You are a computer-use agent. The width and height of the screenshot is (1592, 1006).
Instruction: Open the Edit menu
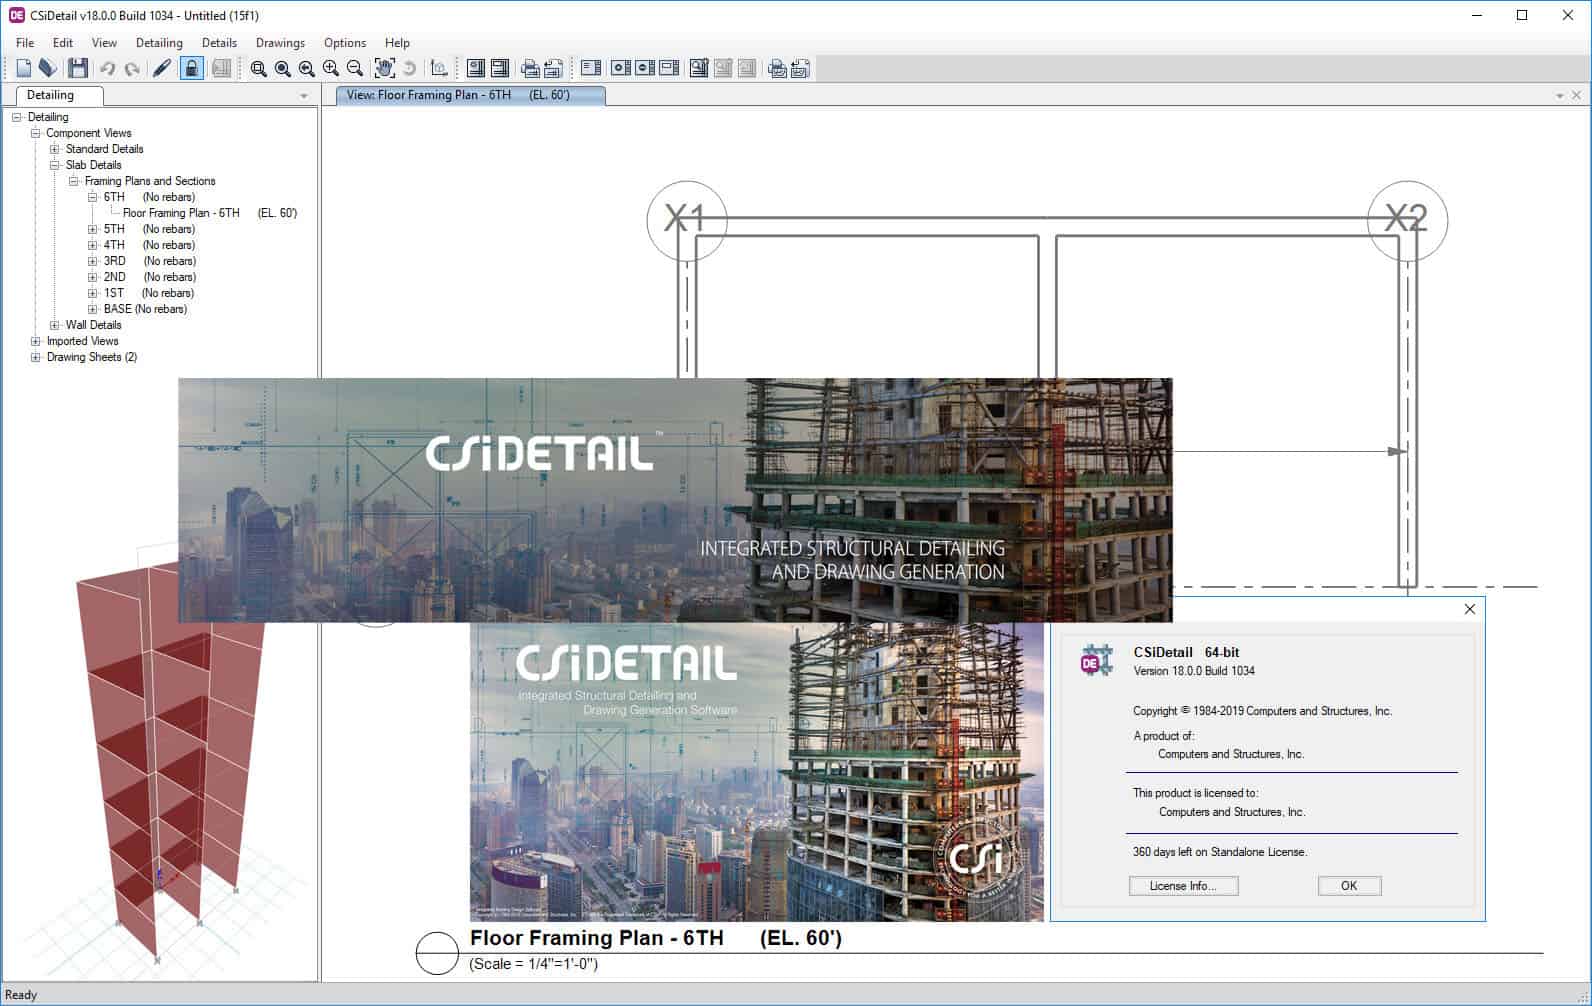coord(63,43)
